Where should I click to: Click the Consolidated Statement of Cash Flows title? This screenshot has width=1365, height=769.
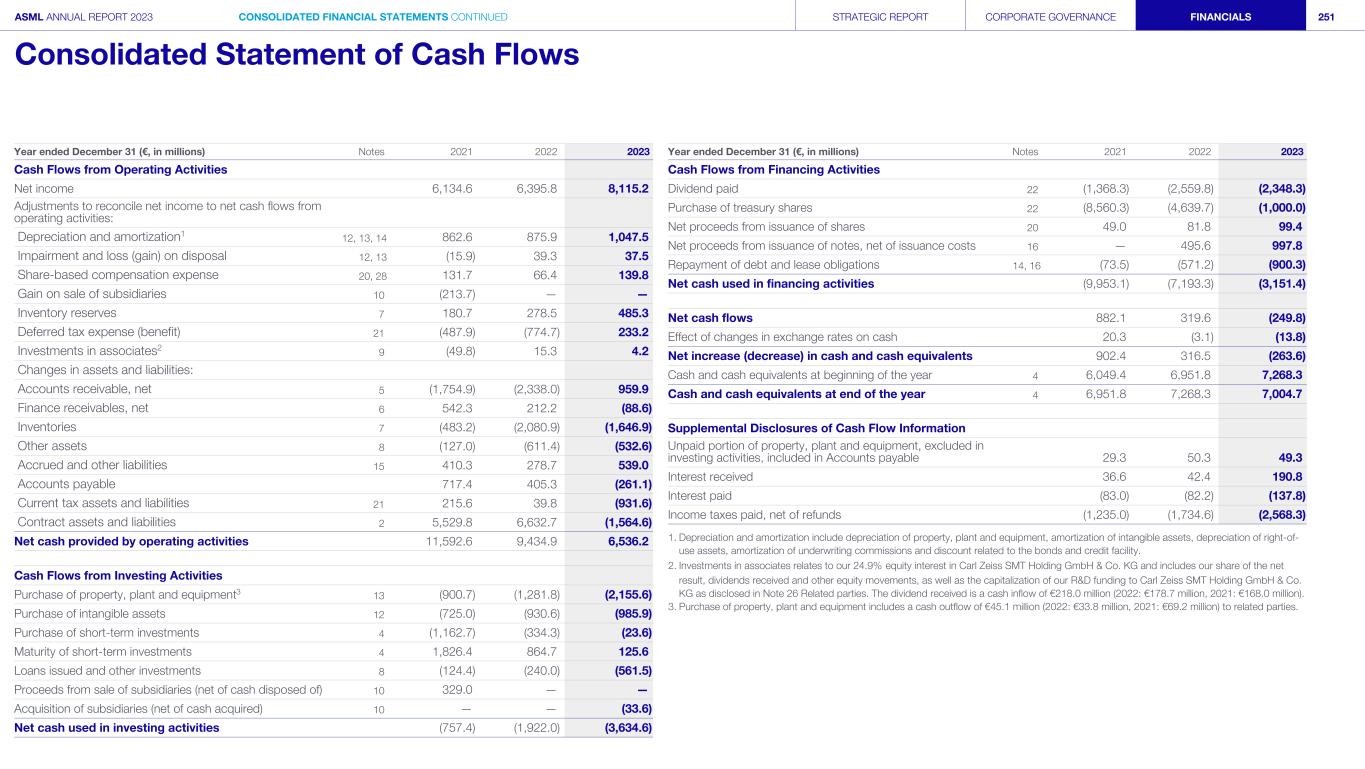pyautogui.click(x=297, y=54)
